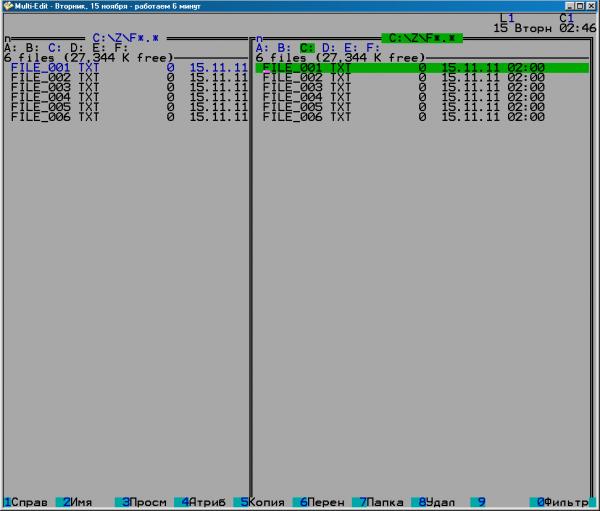Select FILE_005 TXT in right panel
This screenshot has height=511, width=600.
tap(307, 107)
